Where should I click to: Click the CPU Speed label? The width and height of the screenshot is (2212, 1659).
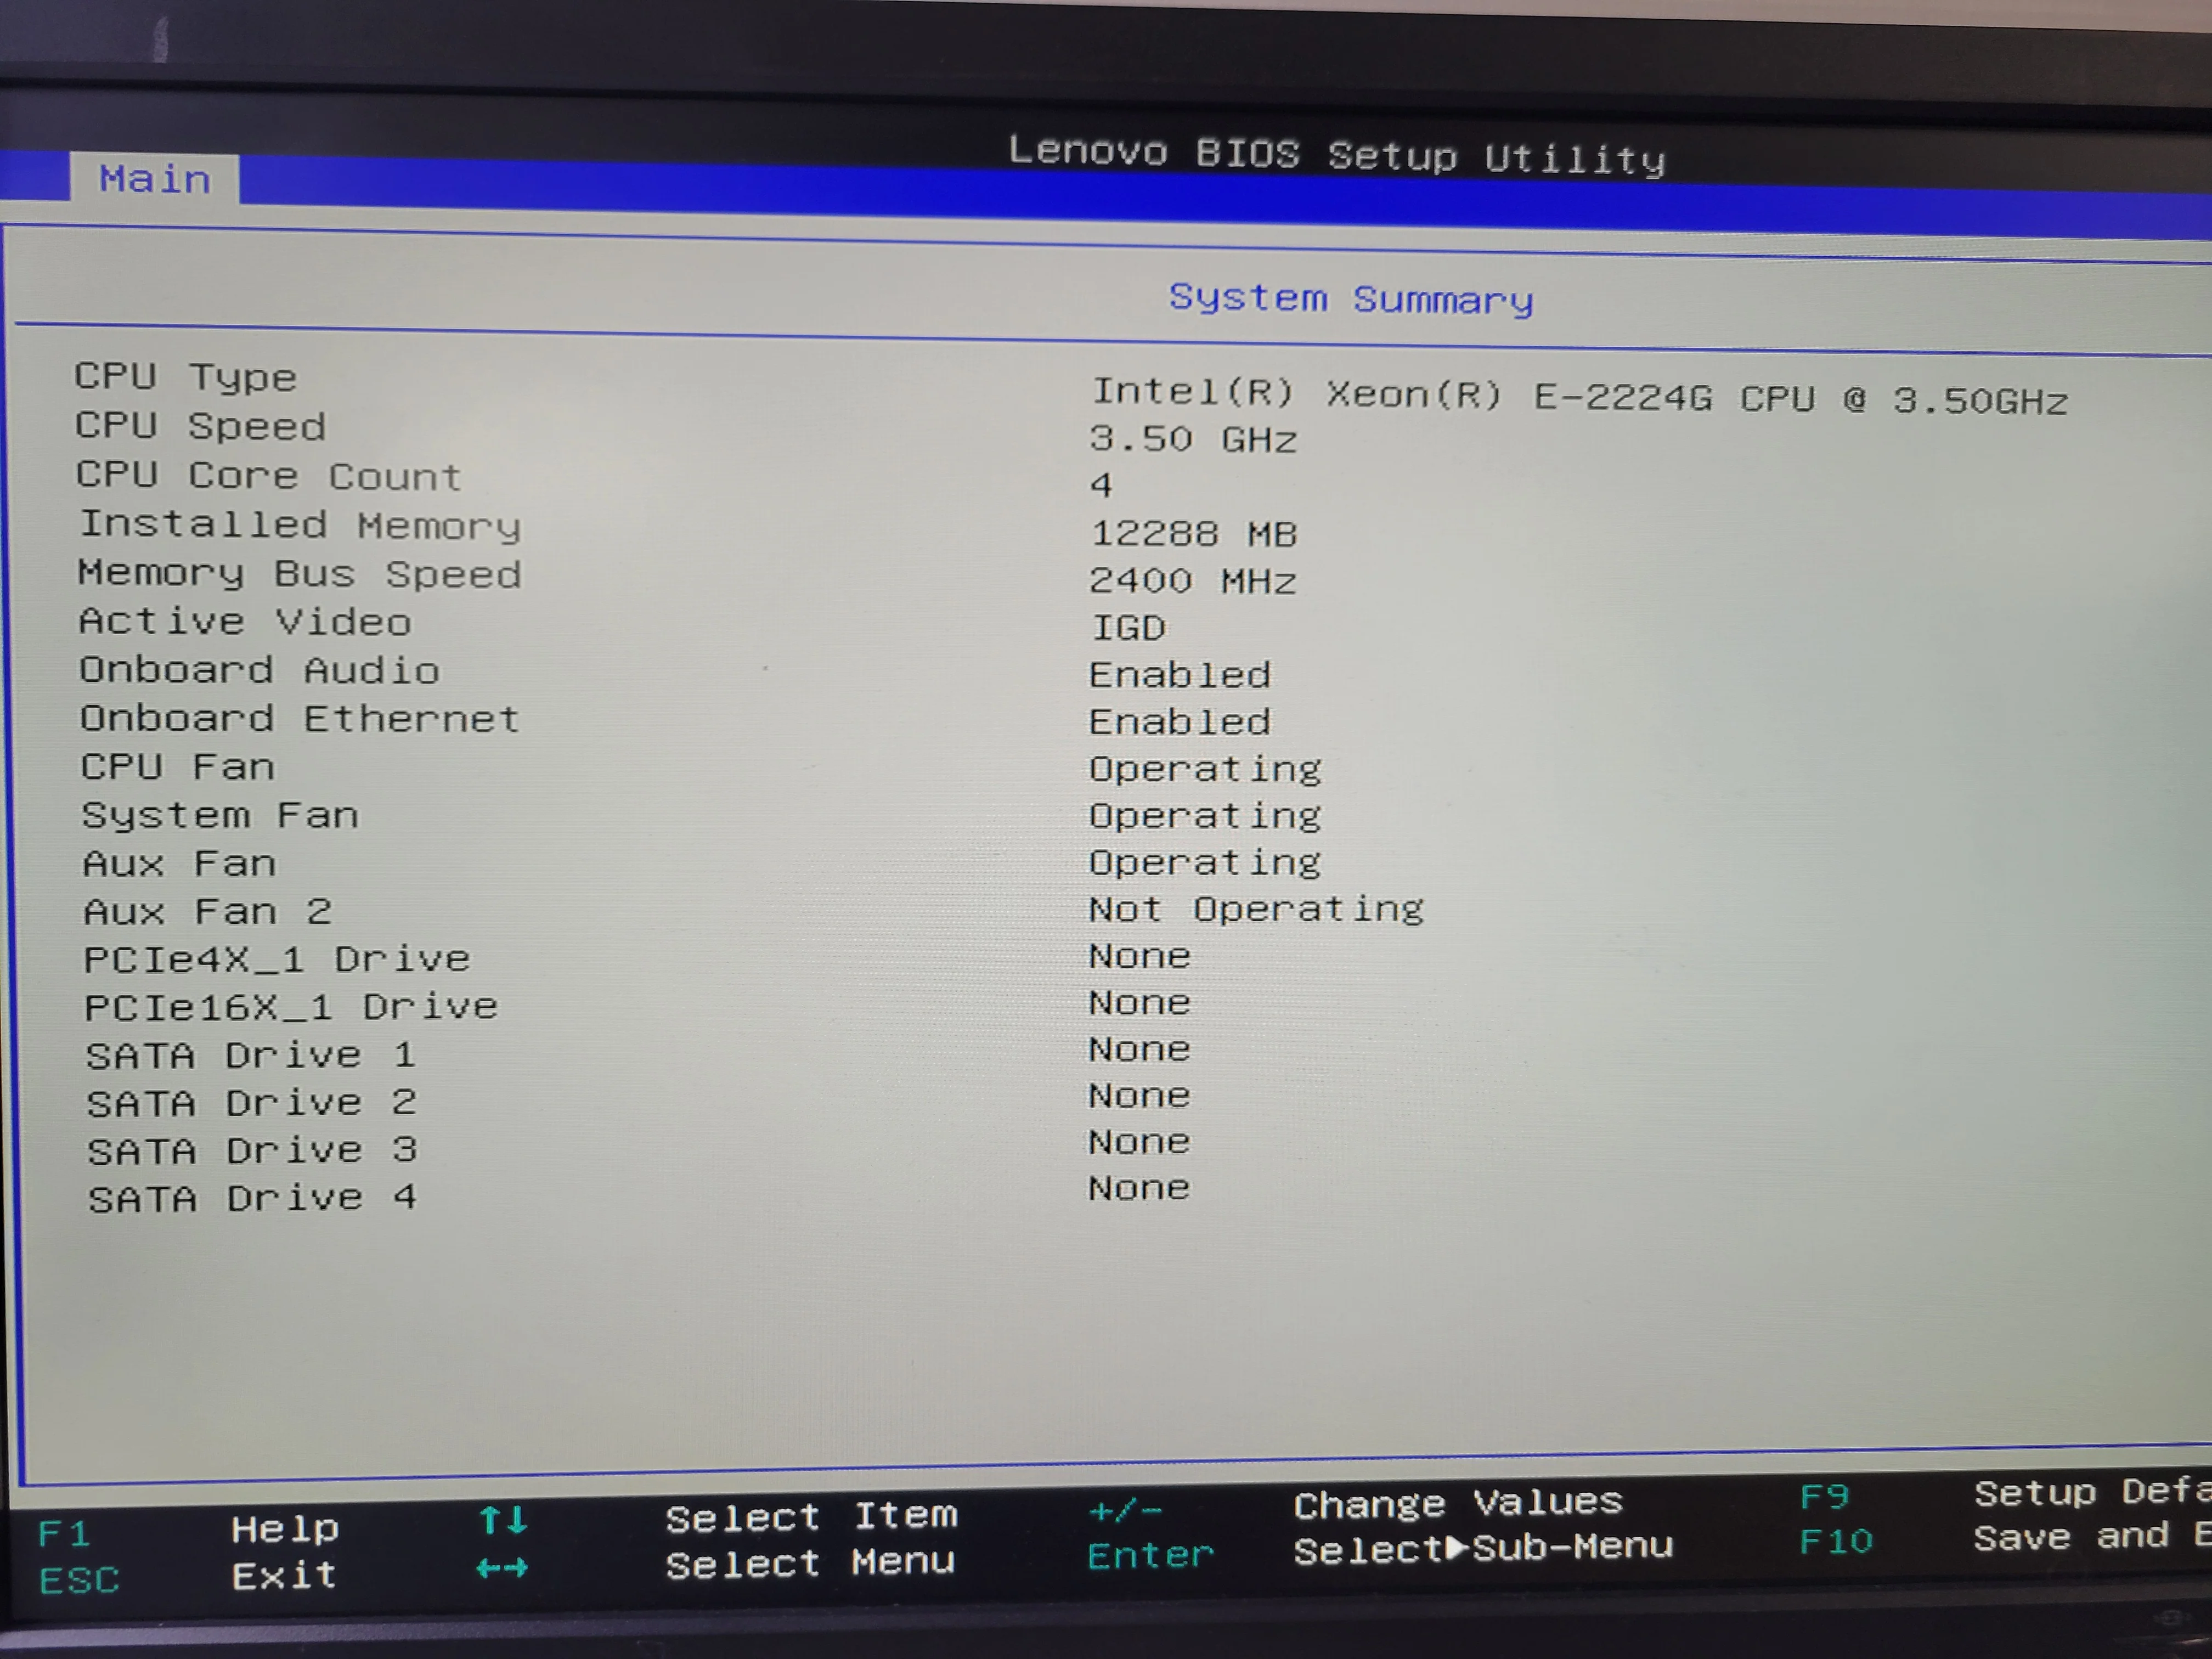(201, 426)
